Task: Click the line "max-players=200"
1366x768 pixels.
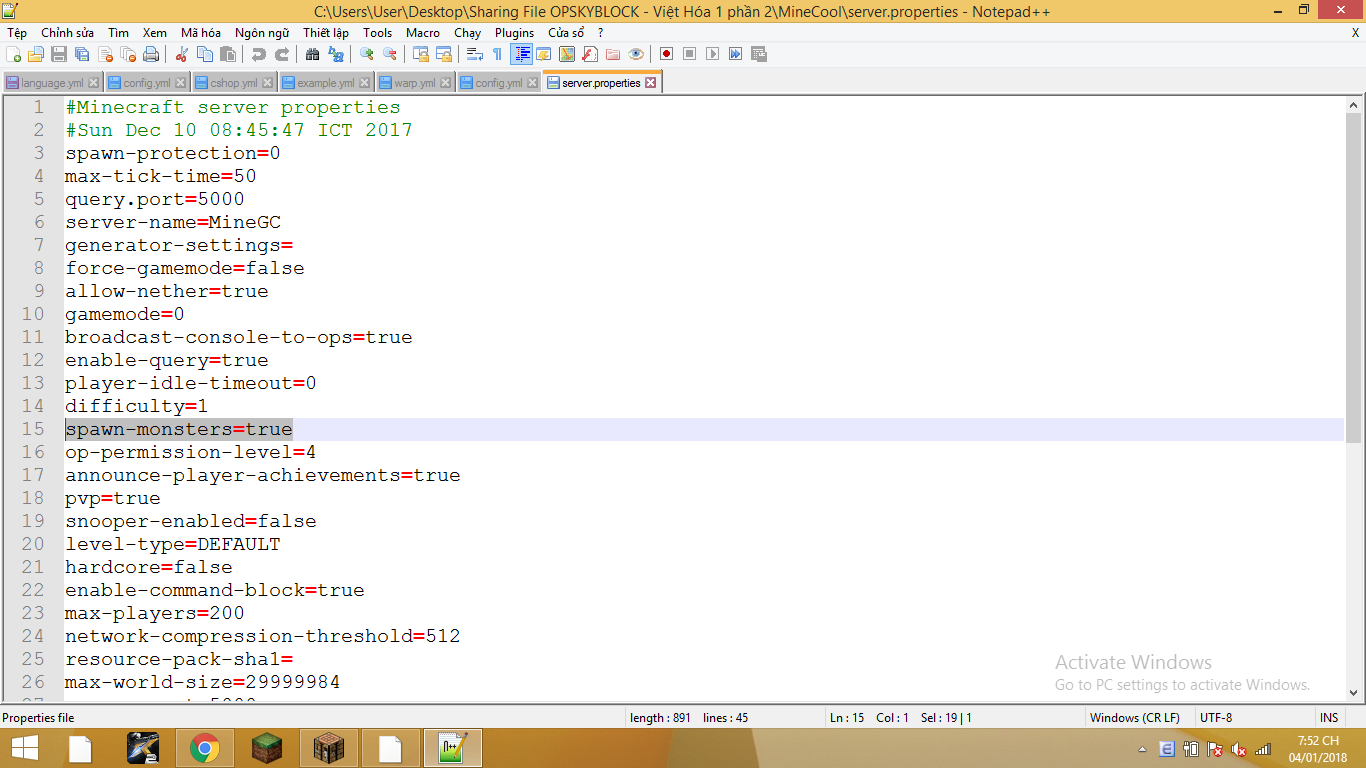Action: [155, 613]
